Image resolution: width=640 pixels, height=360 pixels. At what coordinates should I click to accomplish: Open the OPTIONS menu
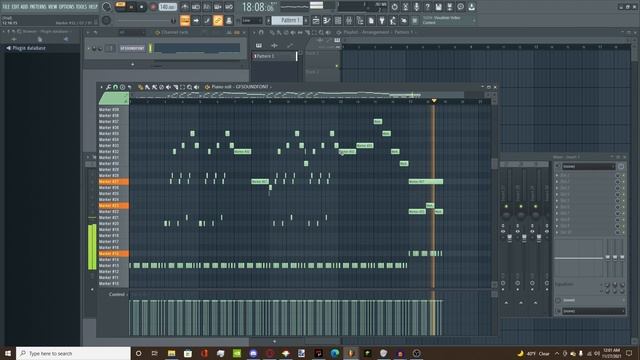[67, 7]
